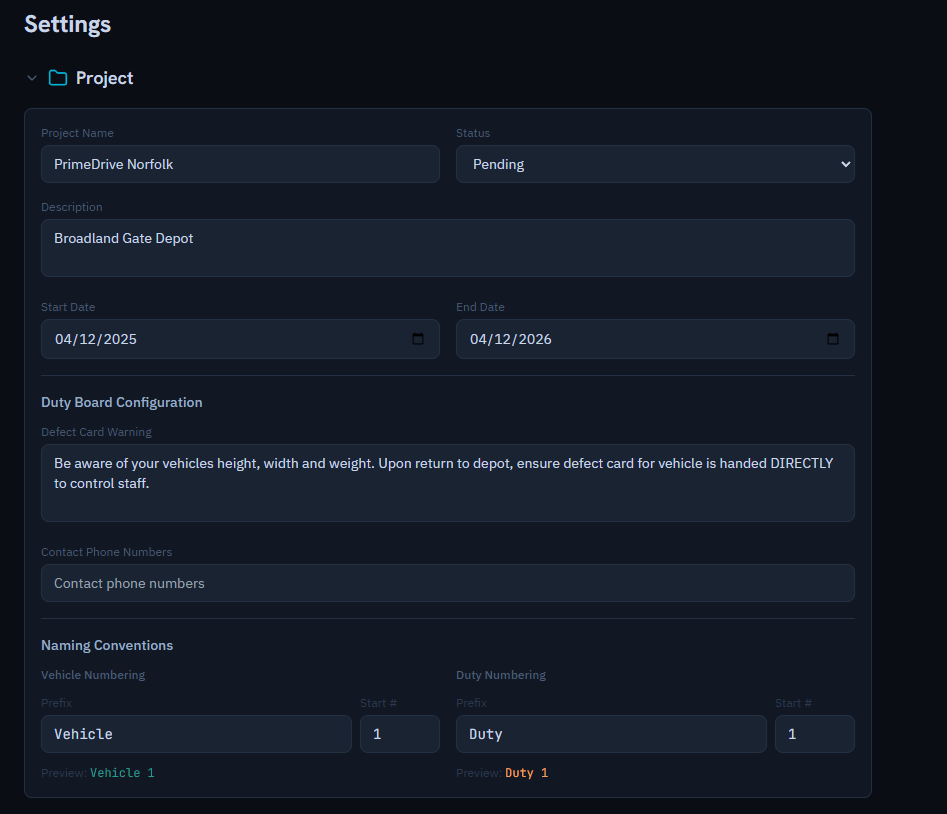Click the Start Date value 04/12/2025
This screenshot has height=814, width=947.
[x=96, y=339]
